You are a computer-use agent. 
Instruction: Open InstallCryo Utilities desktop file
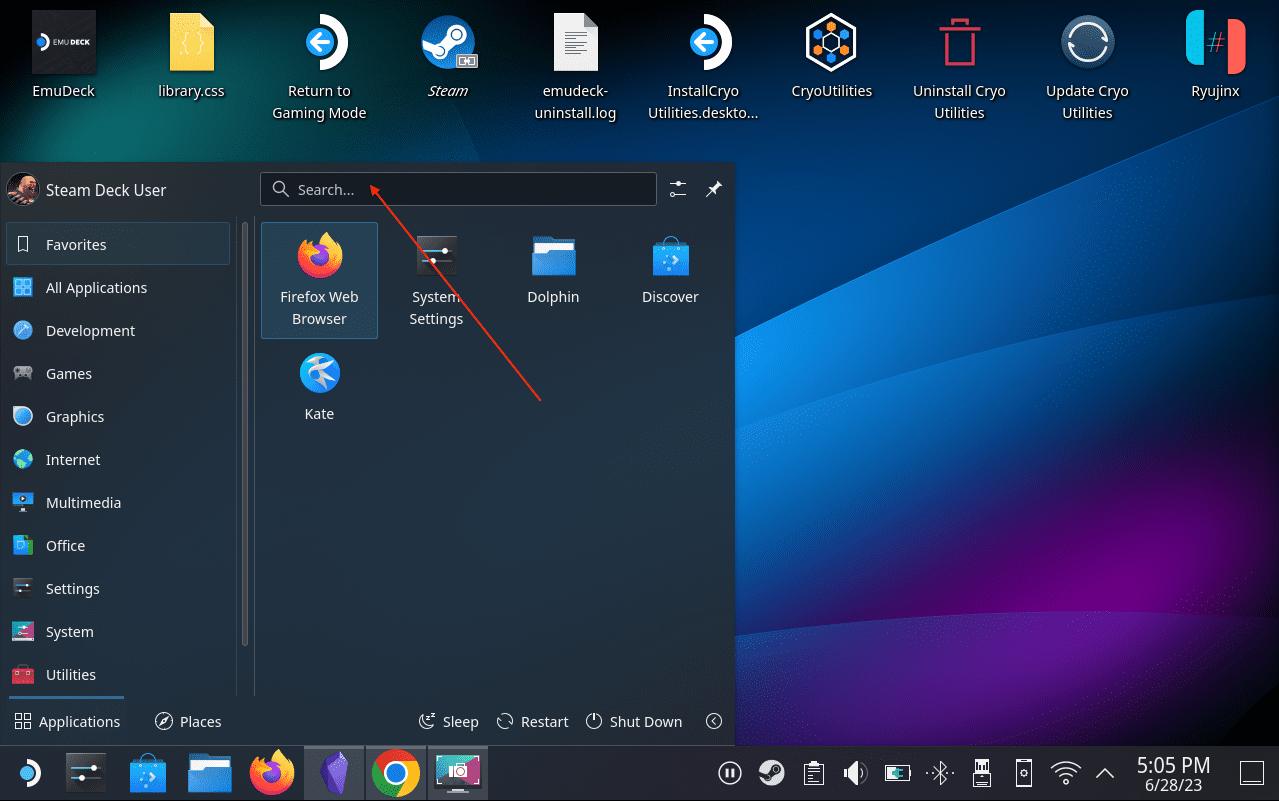pyautogui.click(x=703, y=67)
